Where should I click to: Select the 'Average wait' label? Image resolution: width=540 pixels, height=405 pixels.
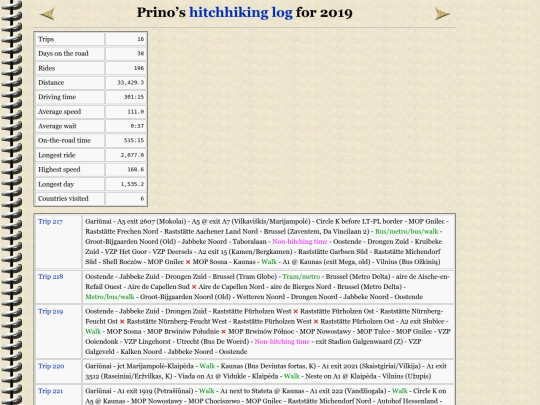click(57, 126)
